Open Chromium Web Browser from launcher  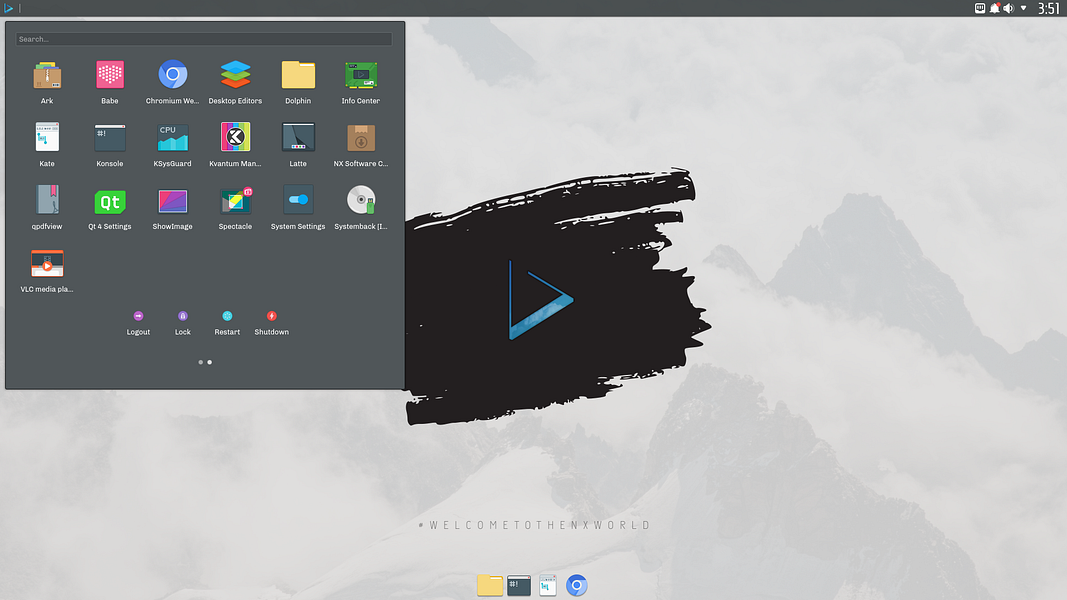[x=172, y=82]
